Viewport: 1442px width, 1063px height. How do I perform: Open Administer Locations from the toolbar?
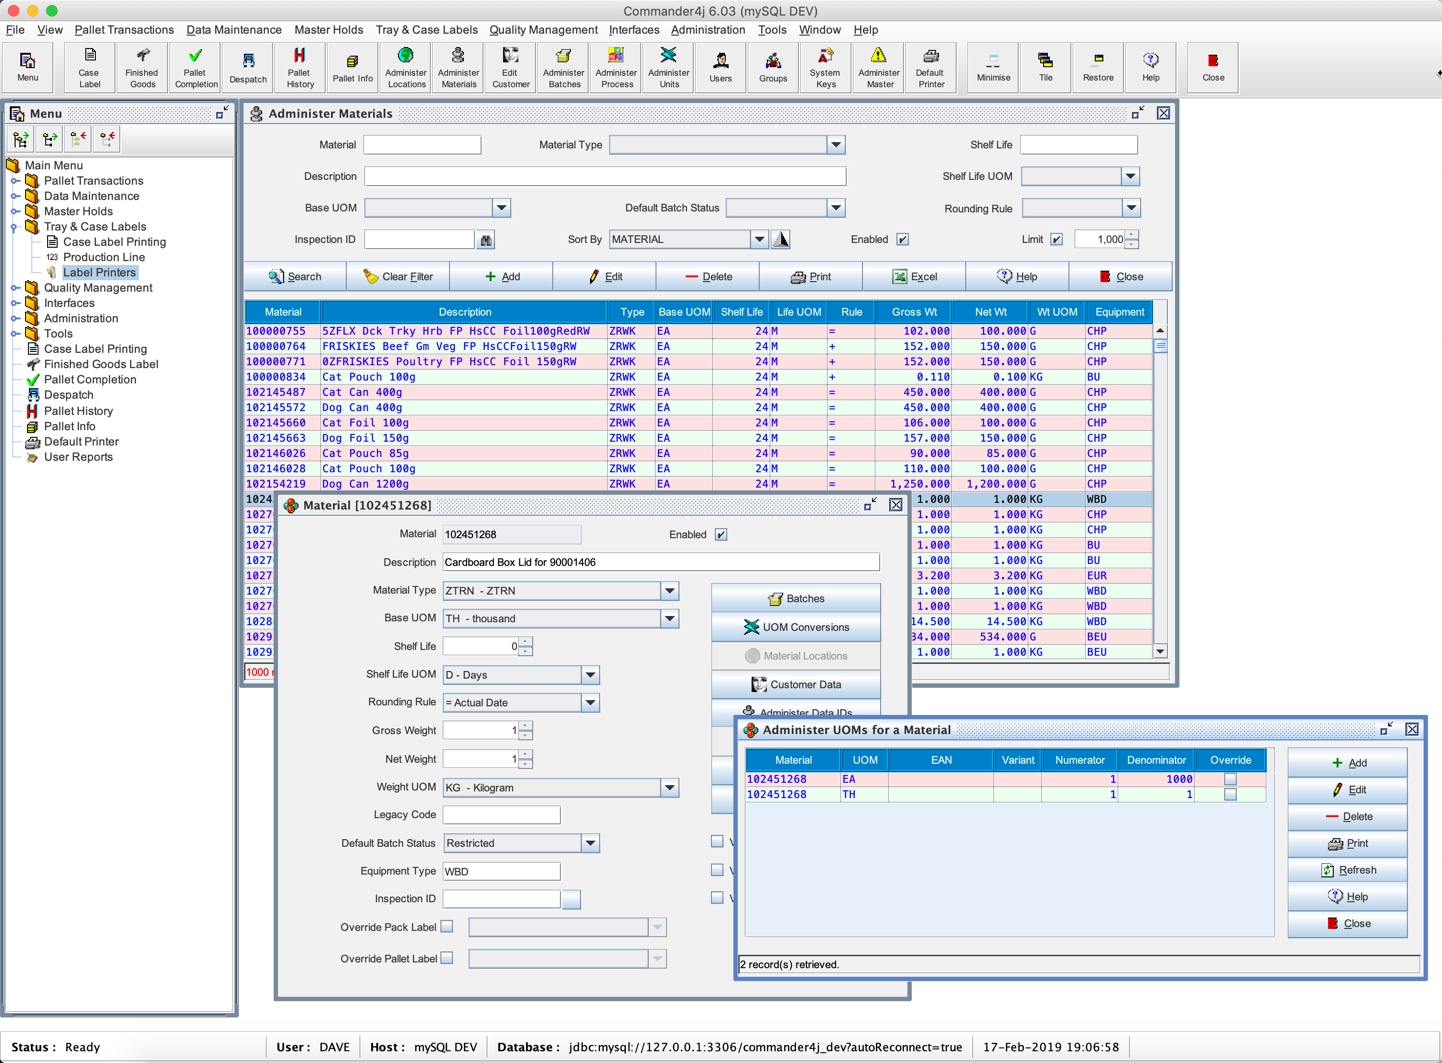point(406,66)
